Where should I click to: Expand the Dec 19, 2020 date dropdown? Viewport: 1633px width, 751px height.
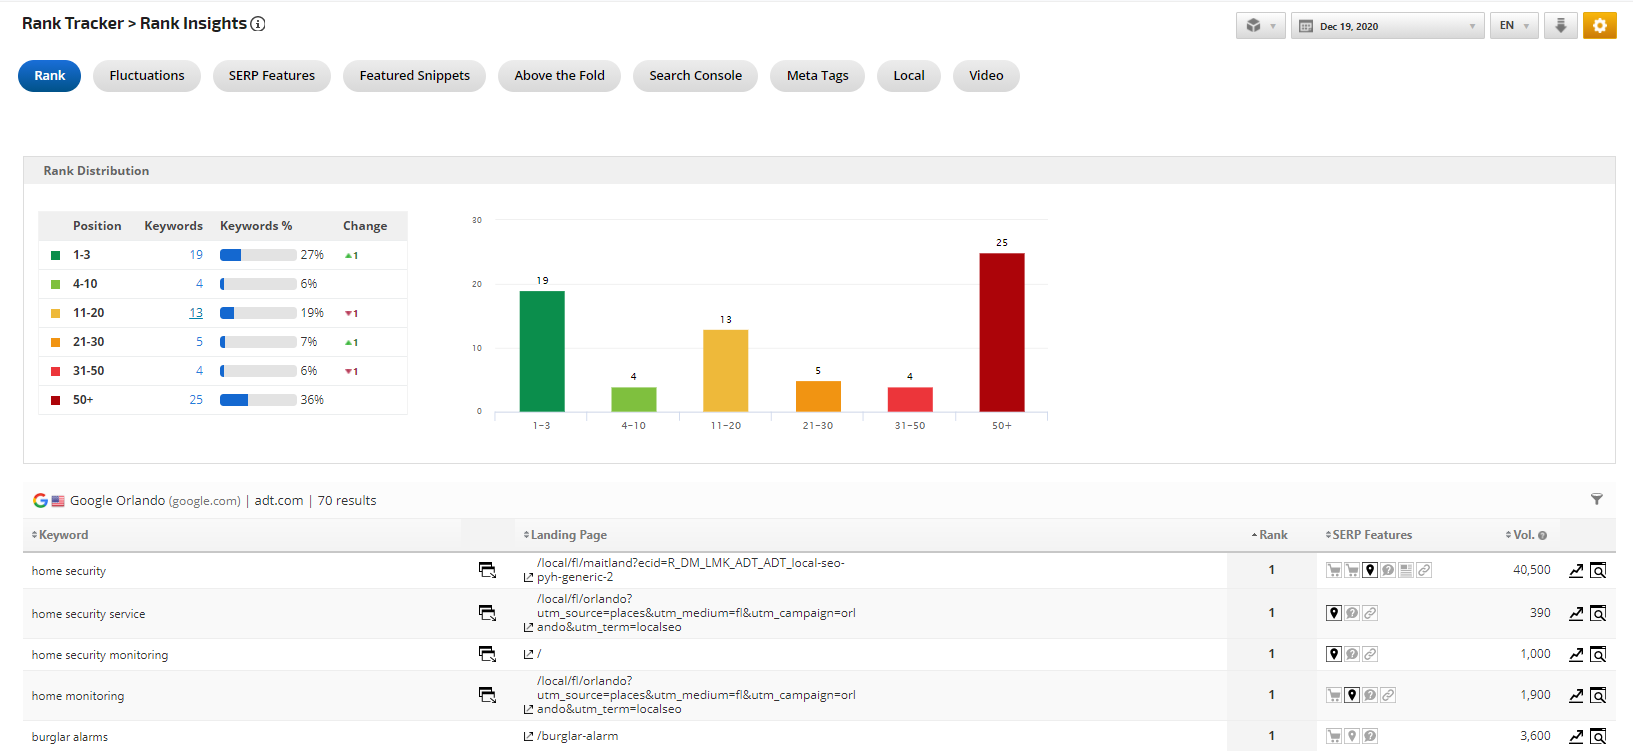pyautogui.click(x=1387, y=26)
